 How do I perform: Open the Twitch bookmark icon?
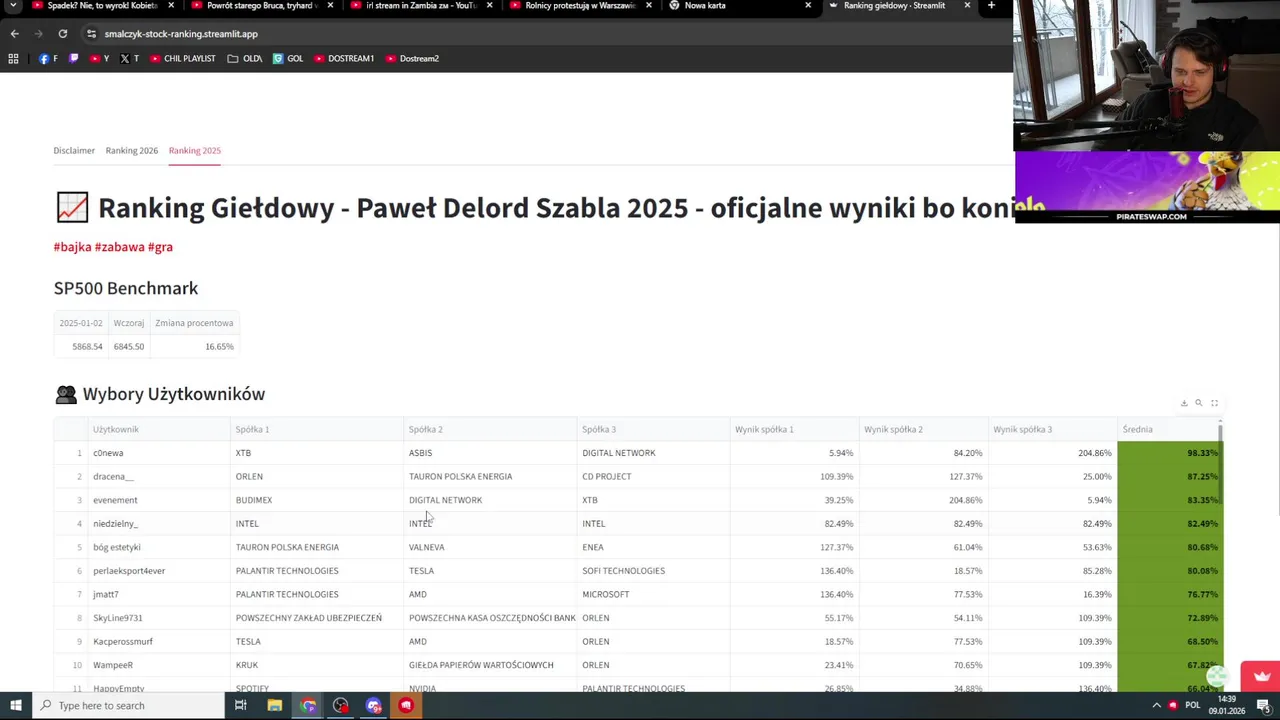(x=73, y=59)
